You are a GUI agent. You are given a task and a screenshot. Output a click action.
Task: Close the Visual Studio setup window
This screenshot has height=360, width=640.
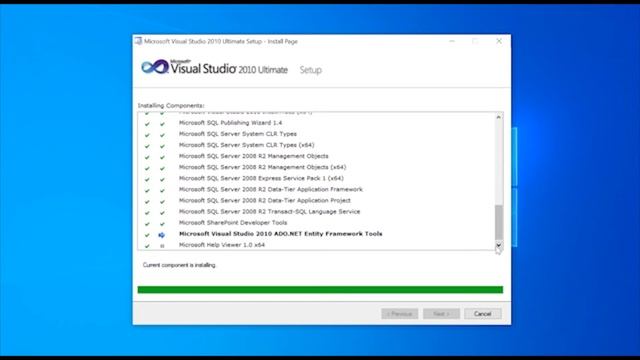(x=499, y=41)
